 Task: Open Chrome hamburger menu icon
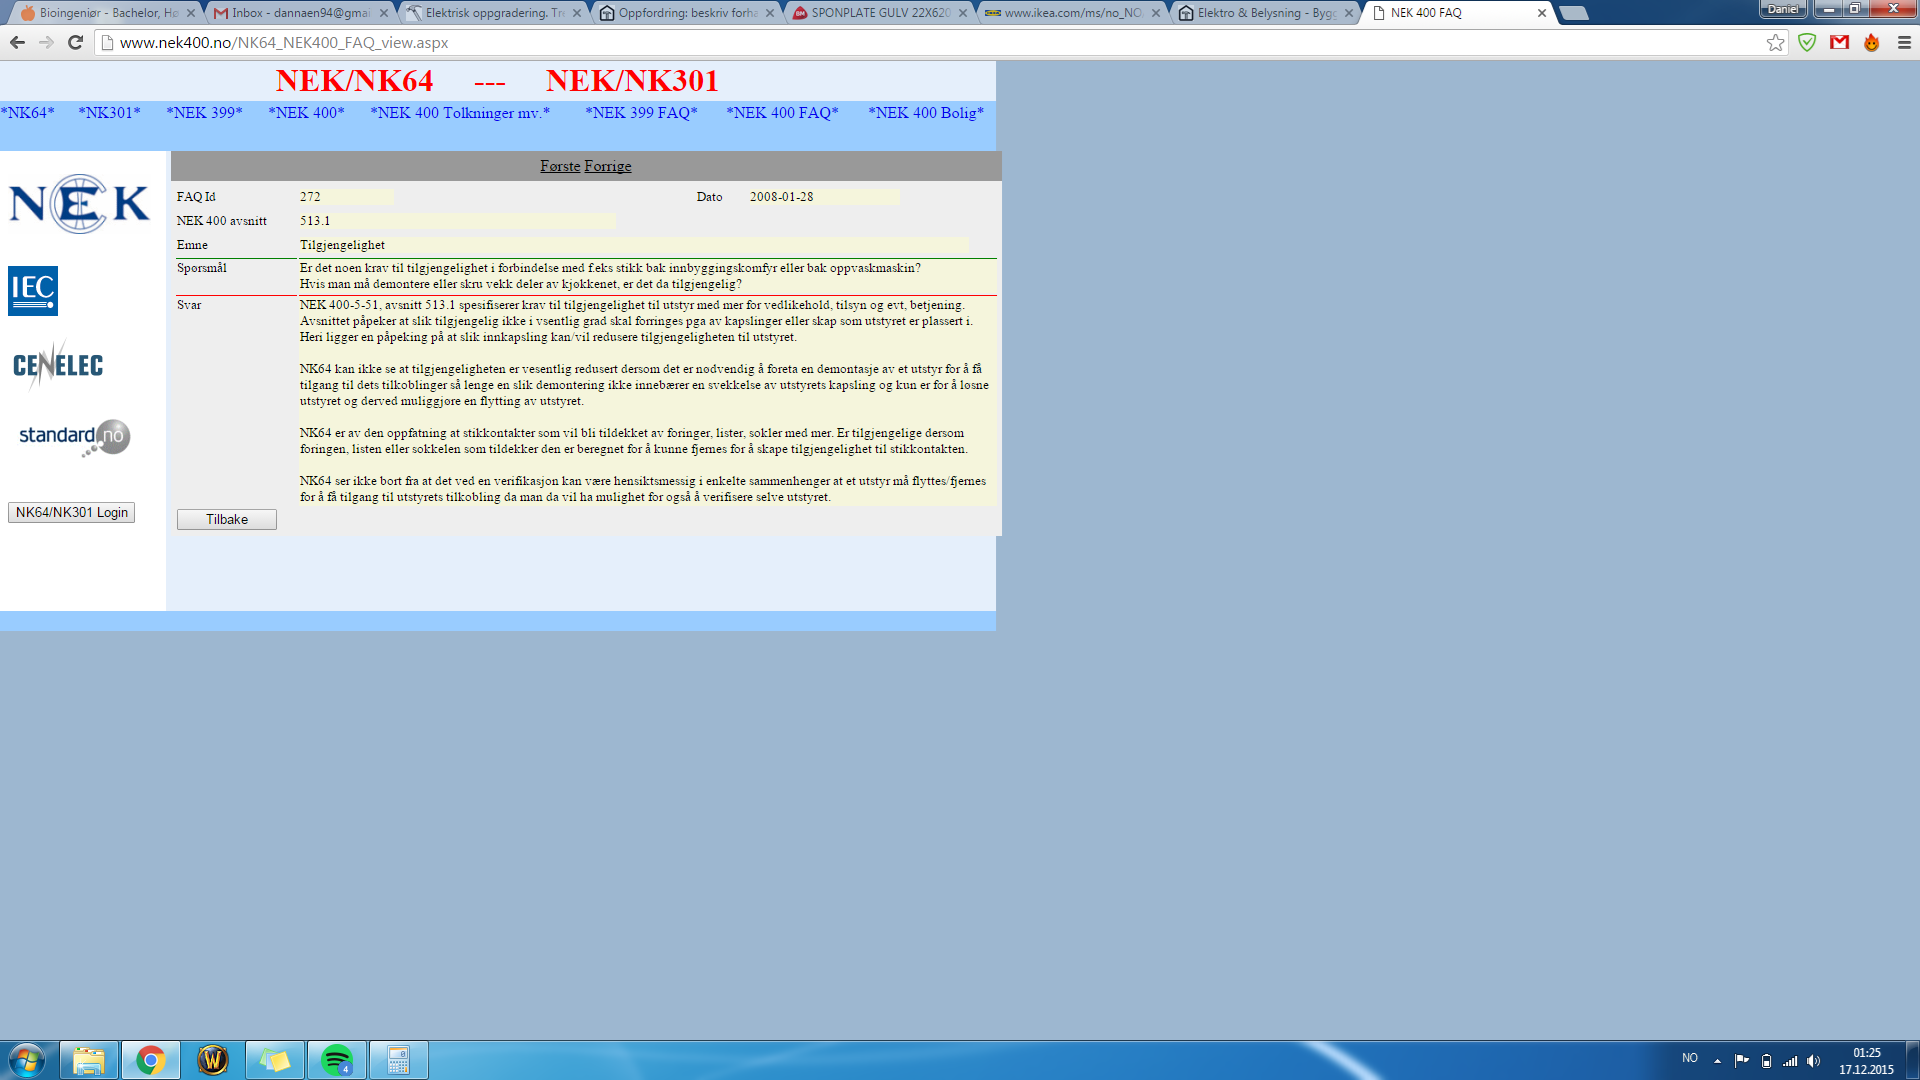point(1904,42)
